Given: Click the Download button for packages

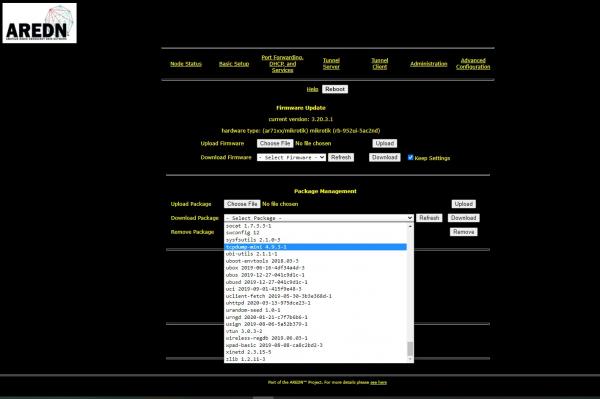Looking at the screenshot, I should click(x=463, y=218).
